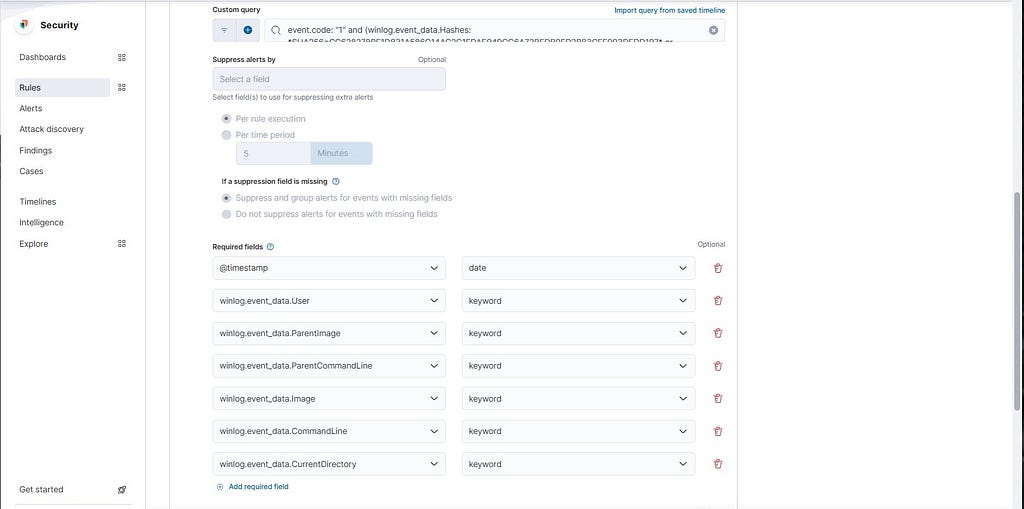Expand the ParentImage field name dropdown
Image resolution: width=1024 pixels, height=509 pixels.
pyautogui.click(x=329, y=333)
